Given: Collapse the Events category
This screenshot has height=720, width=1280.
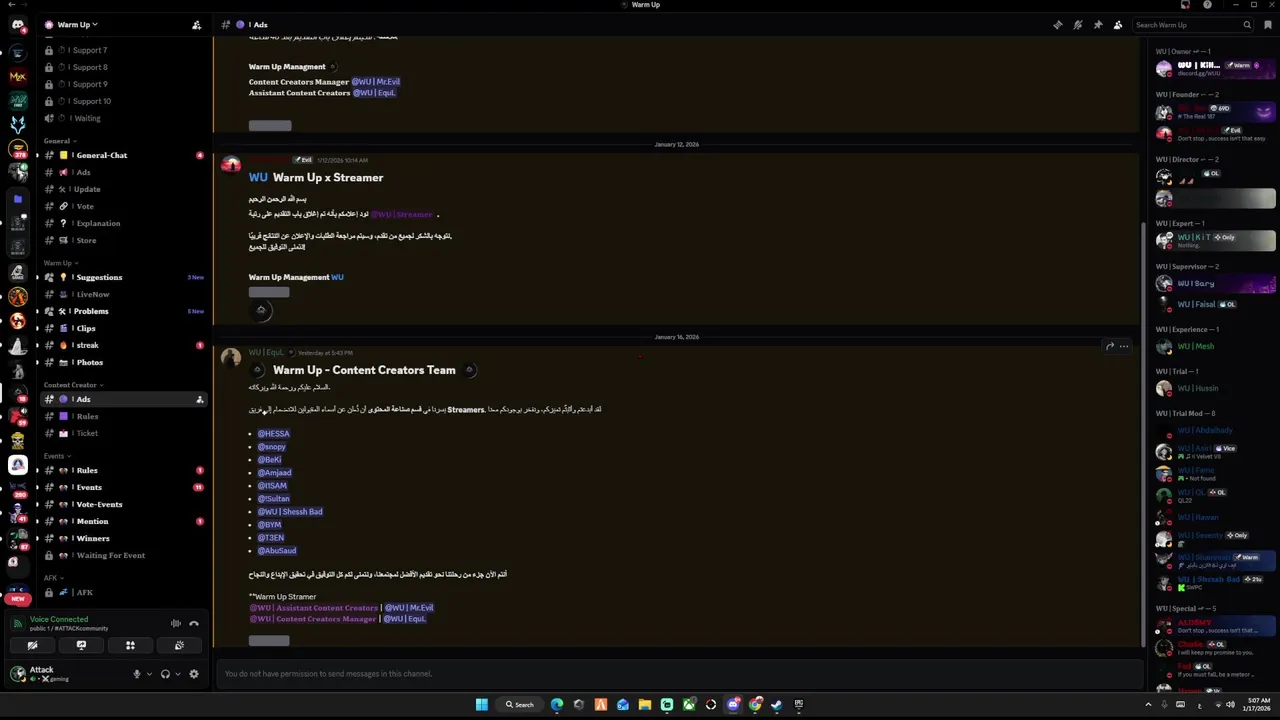Looking at the screenshot, I should [57, 456].
